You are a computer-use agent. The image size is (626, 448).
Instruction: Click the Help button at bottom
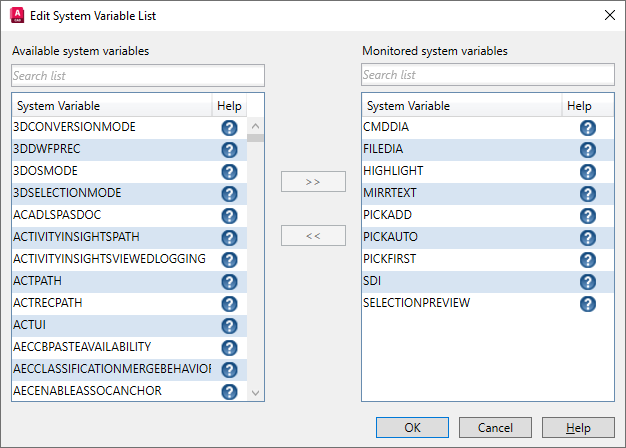pyautogui.click(x=578, y=427)
